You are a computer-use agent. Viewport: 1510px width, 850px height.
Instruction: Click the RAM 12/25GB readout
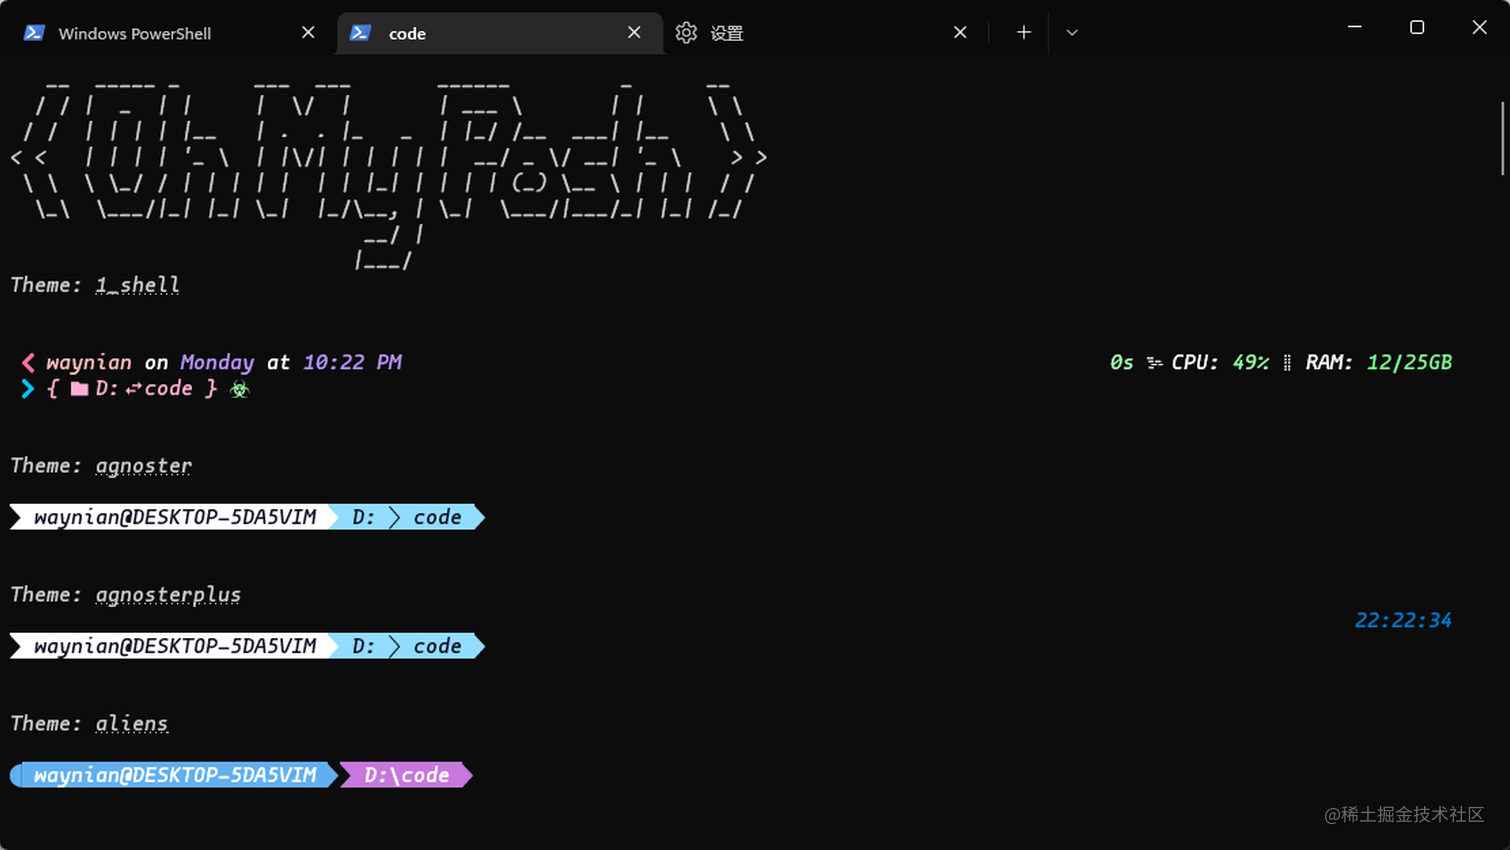[1379, 362]
